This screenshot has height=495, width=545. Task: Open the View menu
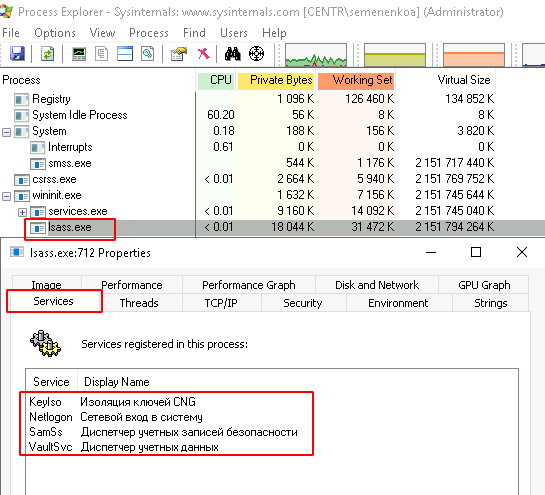pos(102,33)
